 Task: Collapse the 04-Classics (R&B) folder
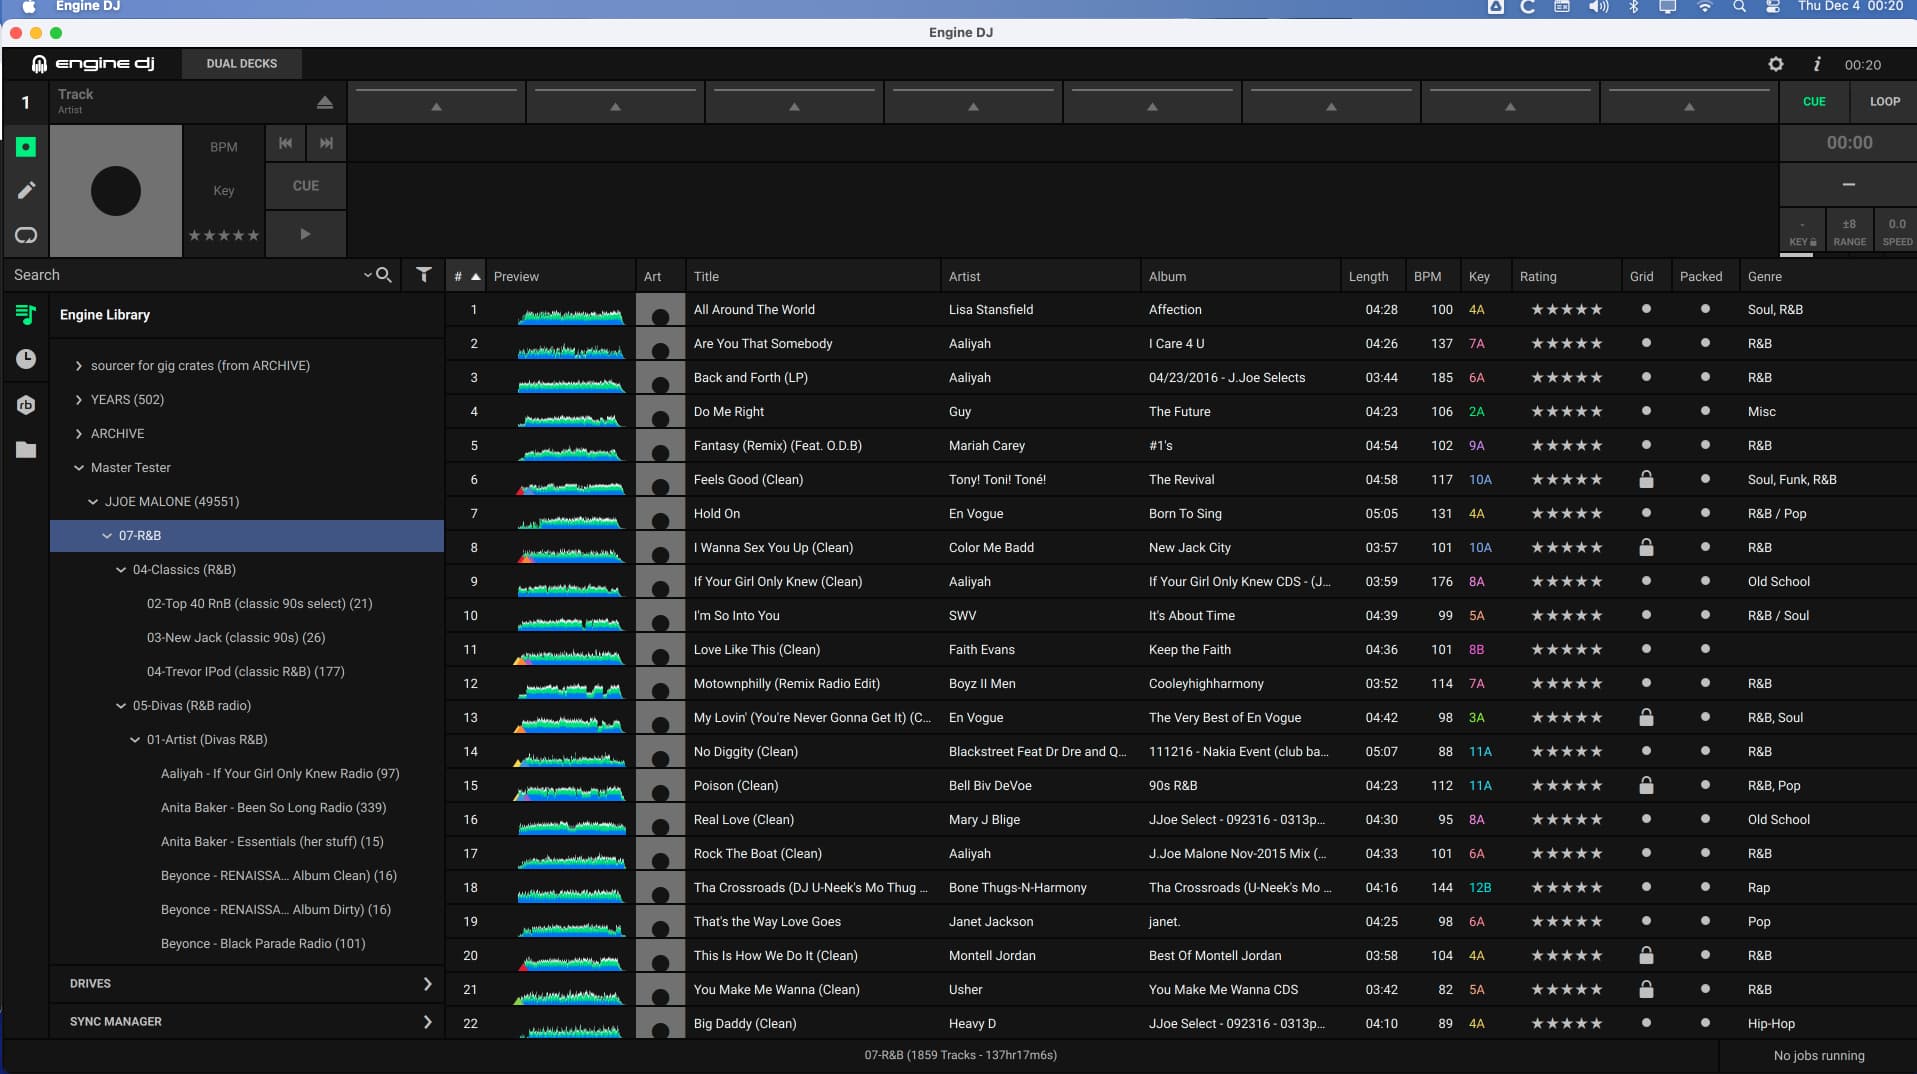[121, 570]
